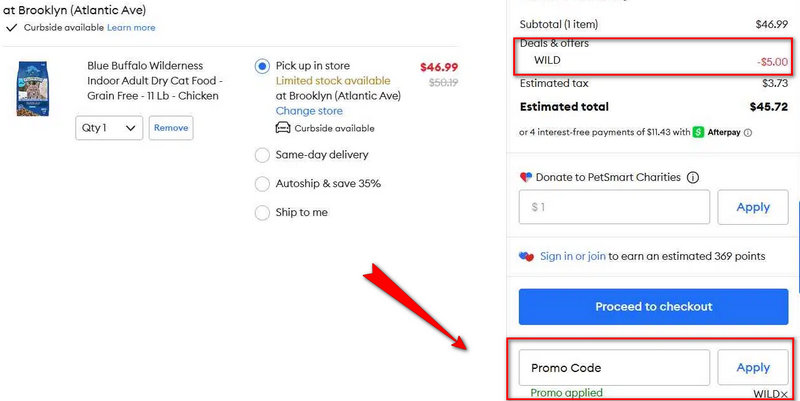
Task: Select Pick up in store option
Action: [262, 66]
